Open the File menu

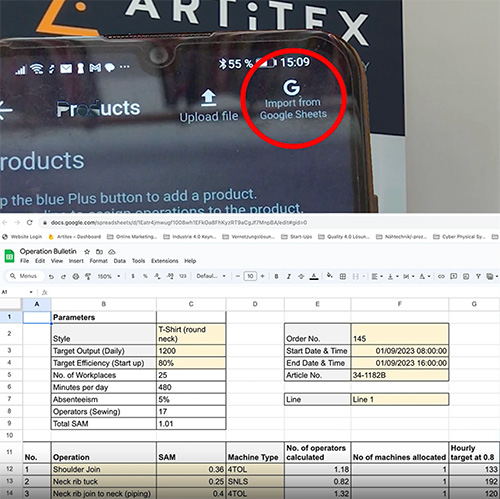pyautogui.click(x=24, y=261)
